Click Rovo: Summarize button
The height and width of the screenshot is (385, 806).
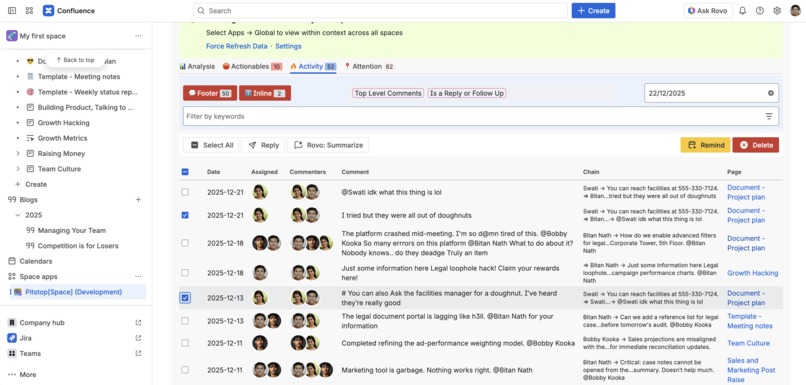click(x=328, y=145)
